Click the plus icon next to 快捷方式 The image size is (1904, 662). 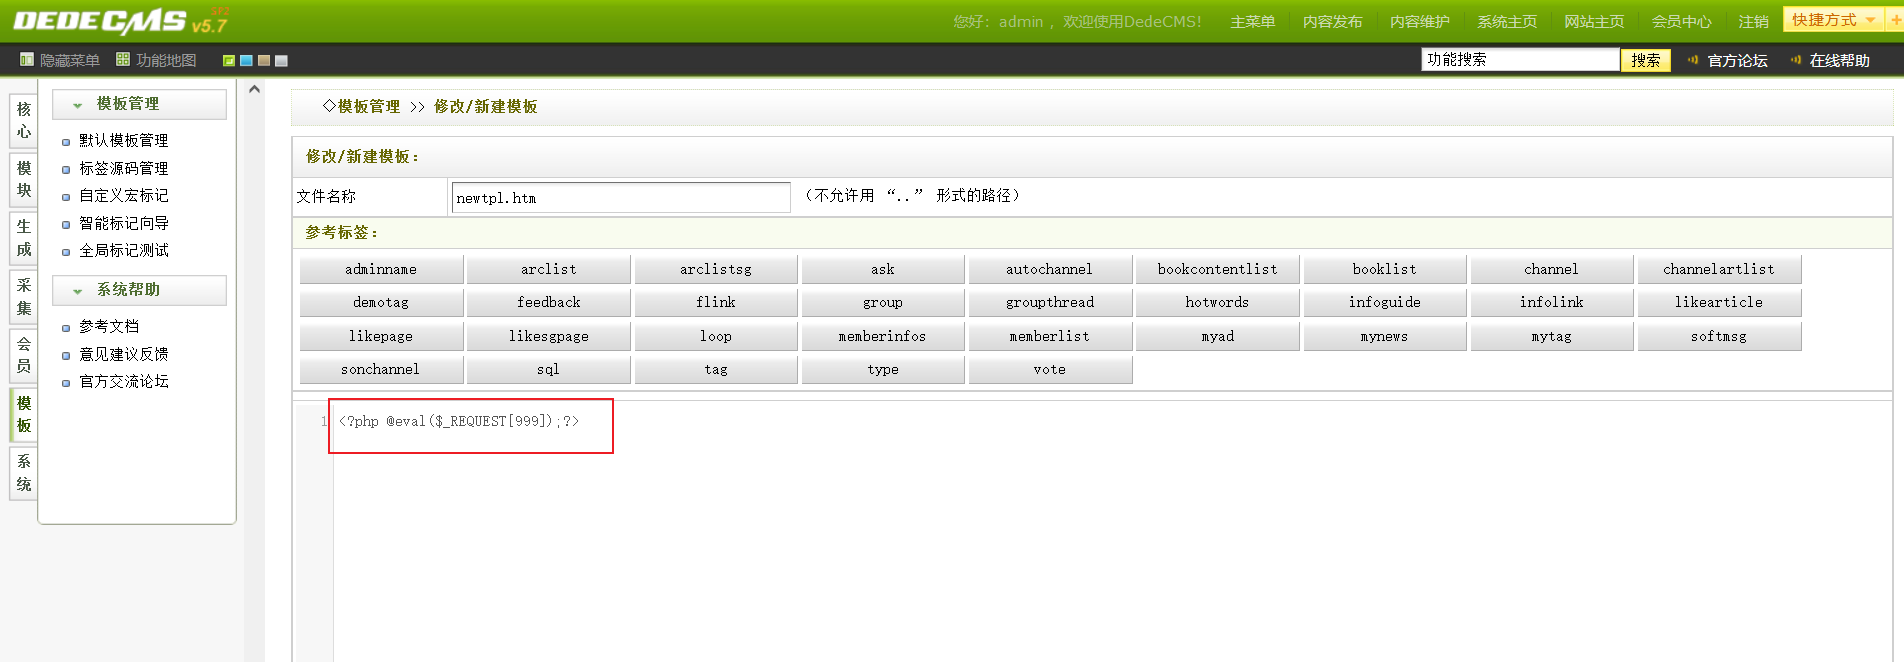(x=1895, y=20)
